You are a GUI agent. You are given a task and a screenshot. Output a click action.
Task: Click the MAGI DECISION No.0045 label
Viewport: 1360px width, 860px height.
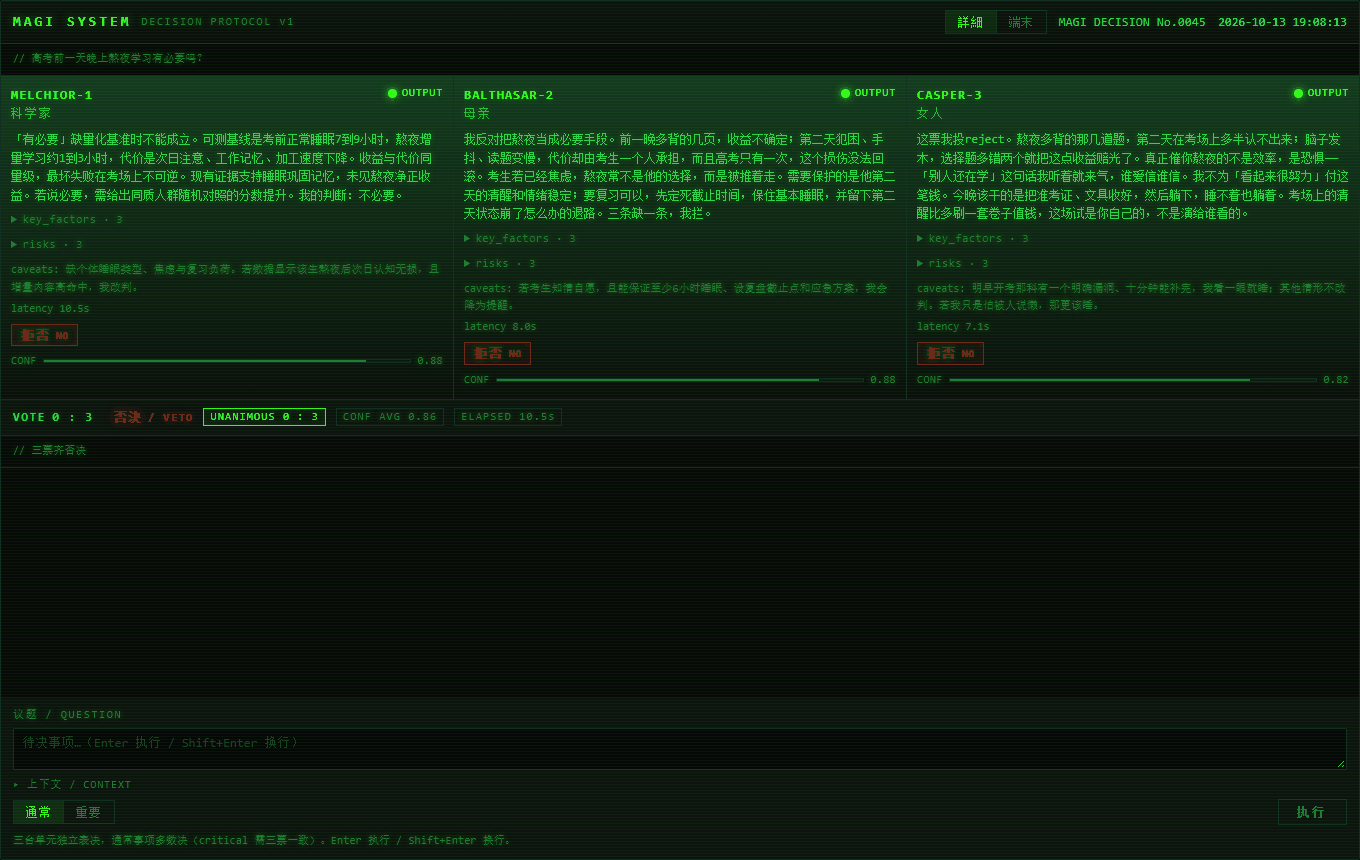pyautogui.click(x=1132, y=22)
